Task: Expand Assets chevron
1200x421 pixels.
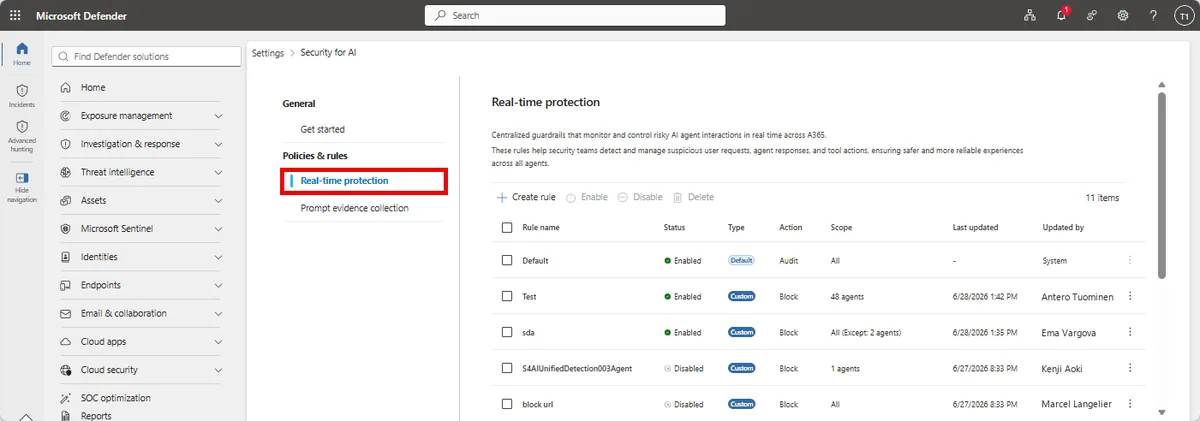Action: tap(219, 201)
